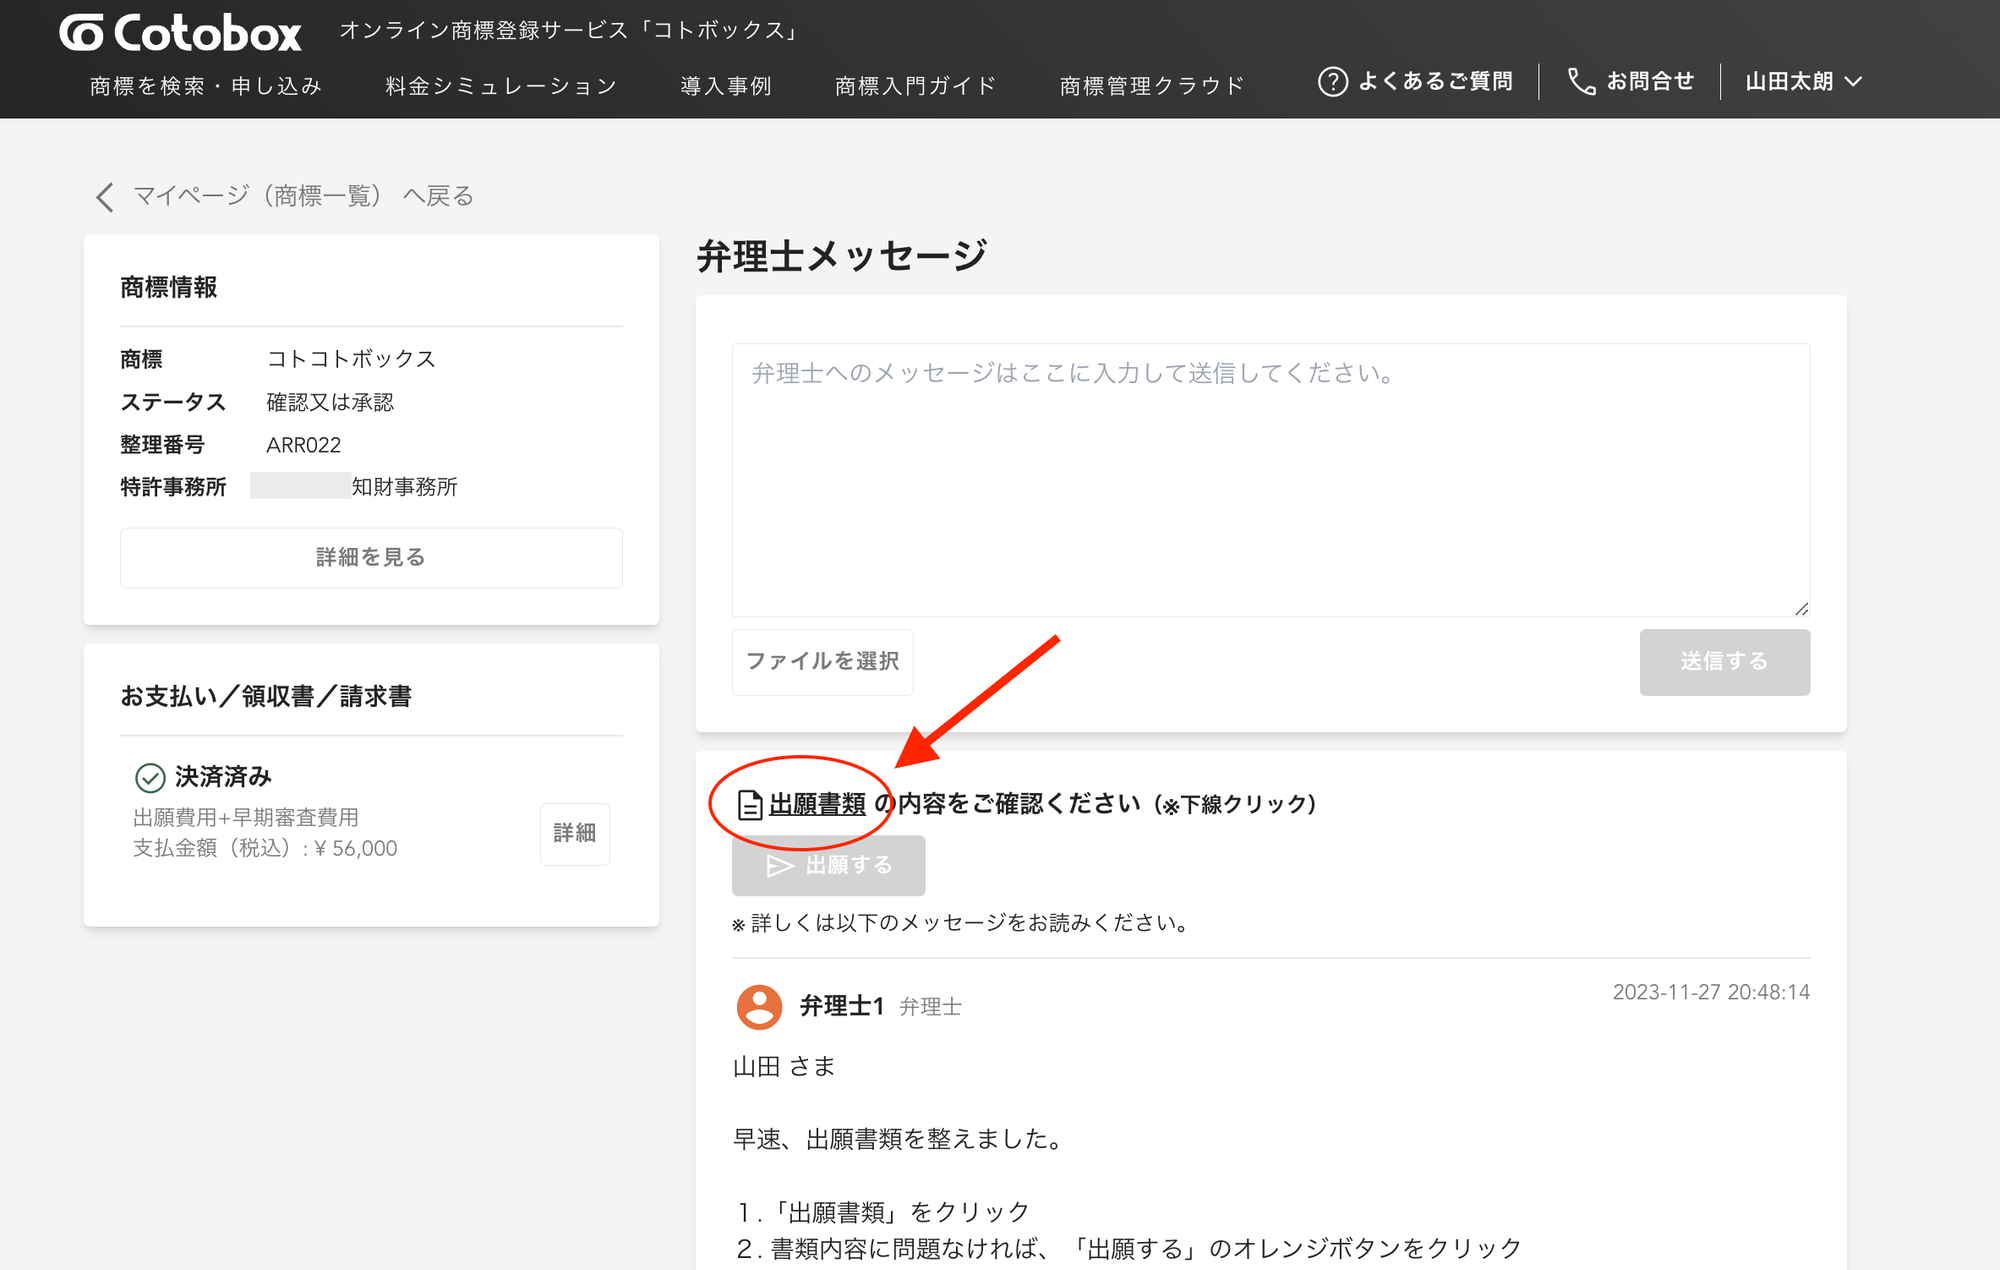Click the back chevron to マイページ
This screenshot has height=1270, width=2000.
[x=105, y=196]
